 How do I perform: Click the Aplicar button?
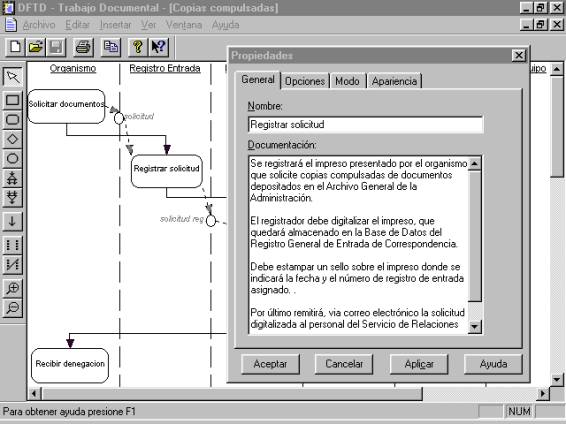pos(419,364)
